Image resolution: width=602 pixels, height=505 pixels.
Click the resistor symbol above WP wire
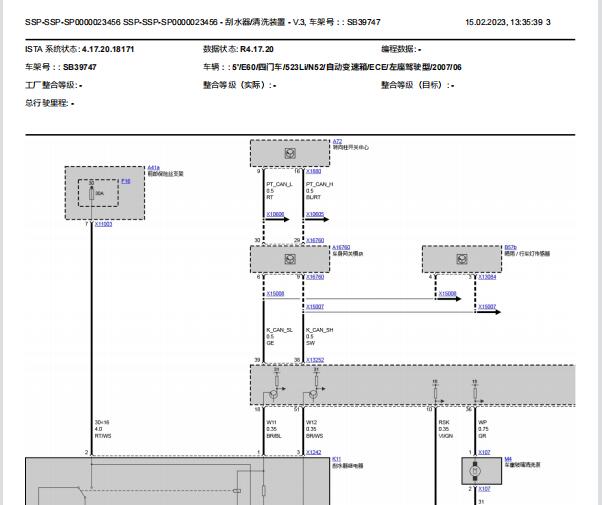point(475,393)
